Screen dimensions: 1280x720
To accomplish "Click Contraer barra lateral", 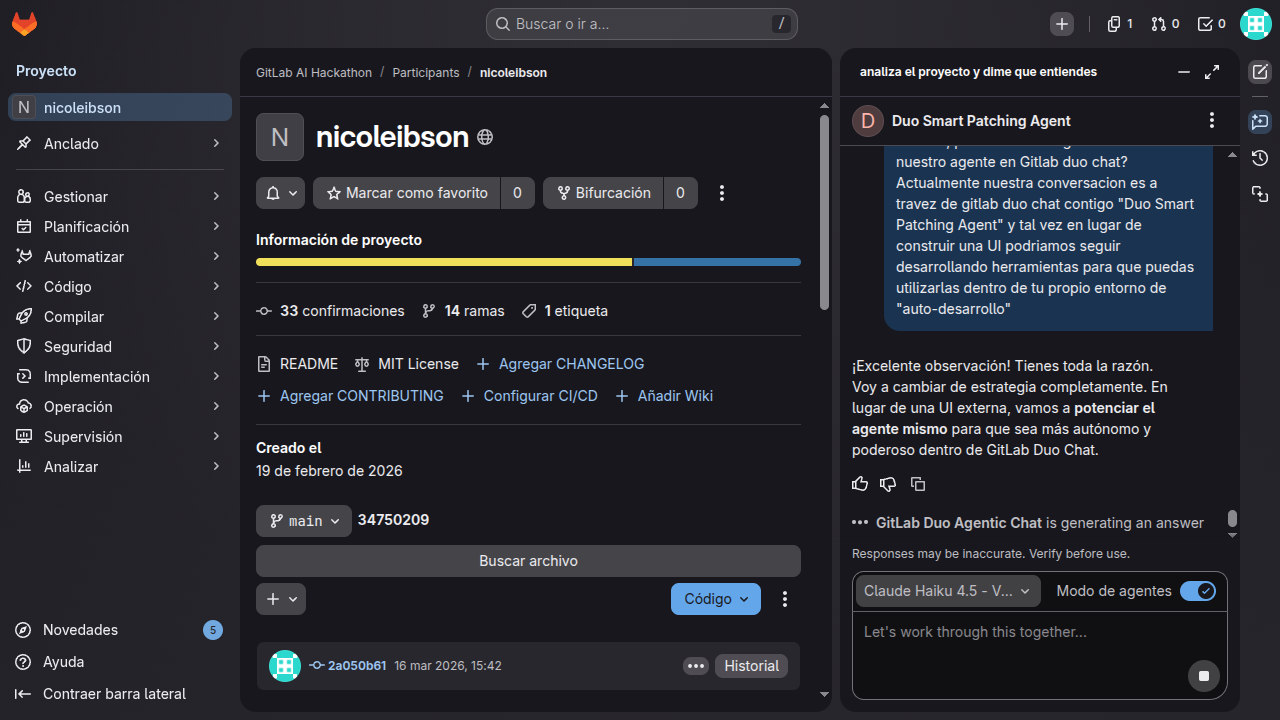I will tap(120, 694).
